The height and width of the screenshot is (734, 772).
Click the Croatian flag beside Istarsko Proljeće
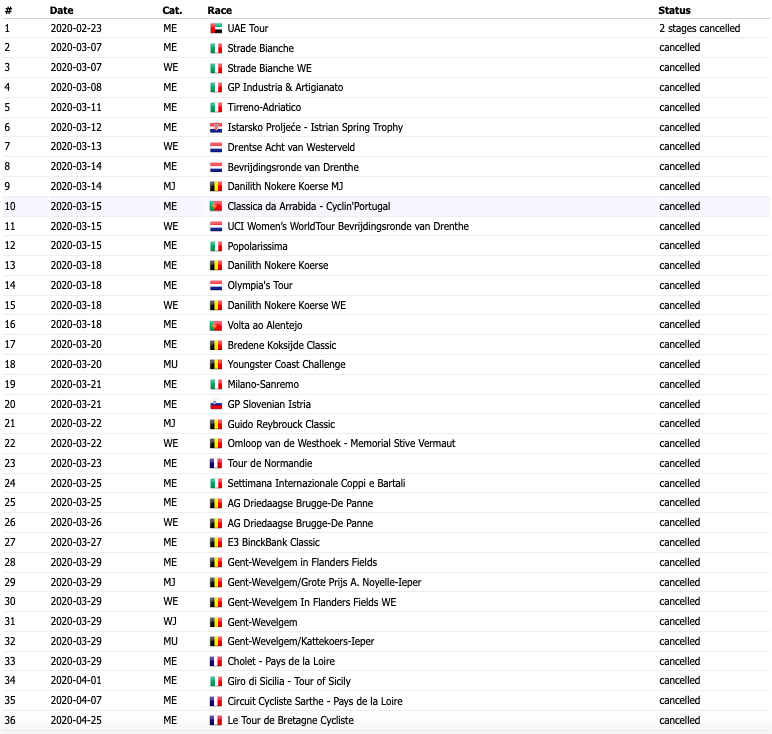click(216, 128)
